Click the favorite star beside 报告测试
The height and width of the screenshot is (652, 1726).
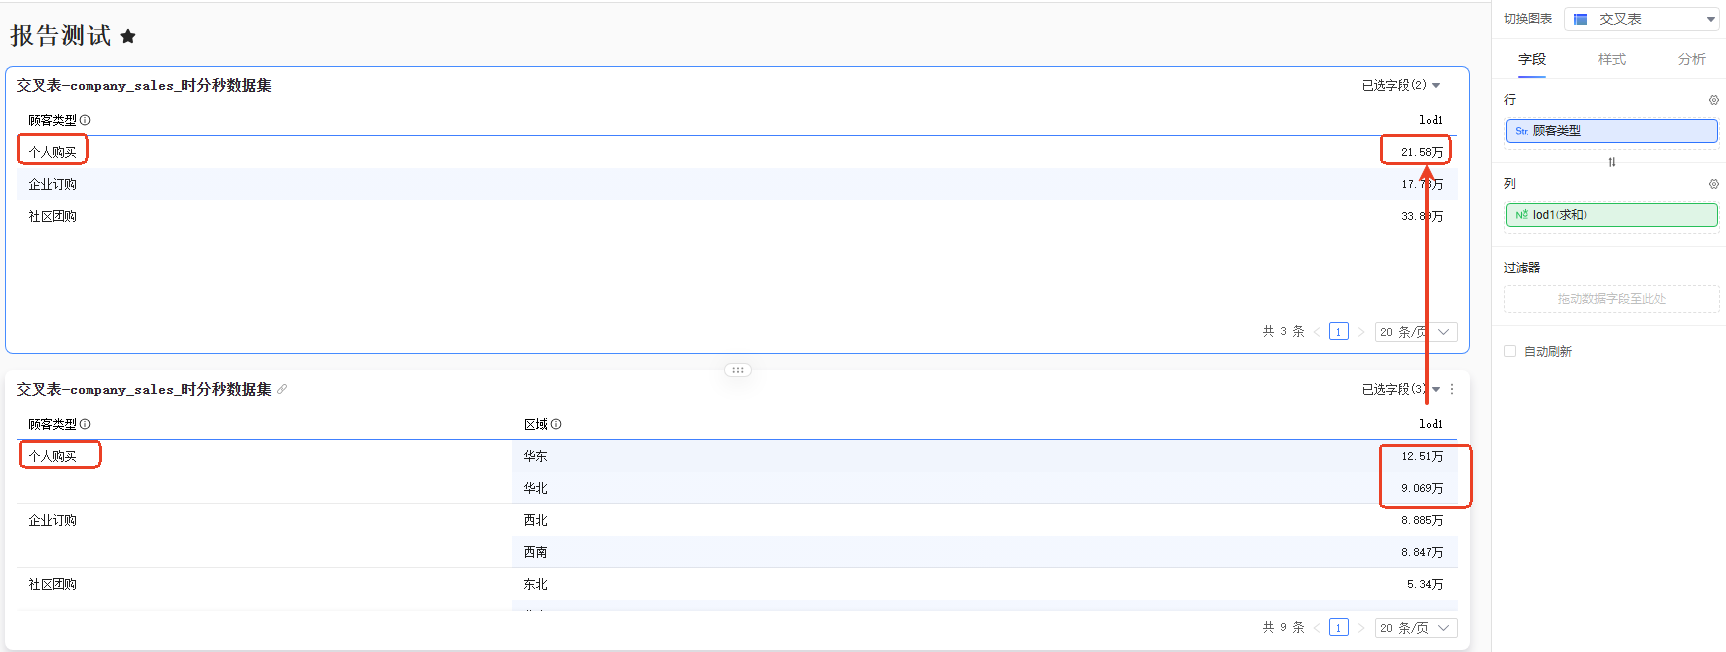128,37
